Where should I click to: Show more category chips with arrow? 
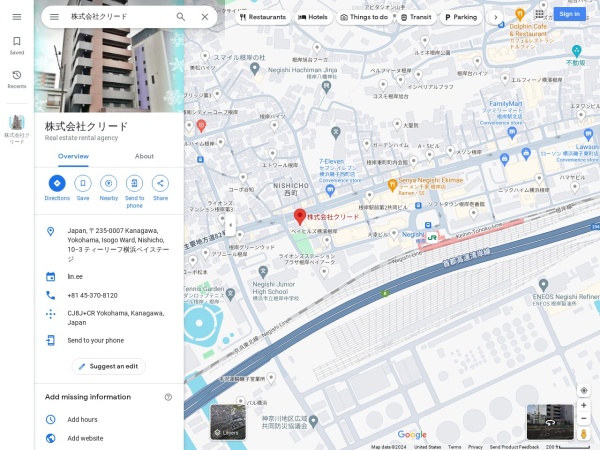(x=496, y=17)
